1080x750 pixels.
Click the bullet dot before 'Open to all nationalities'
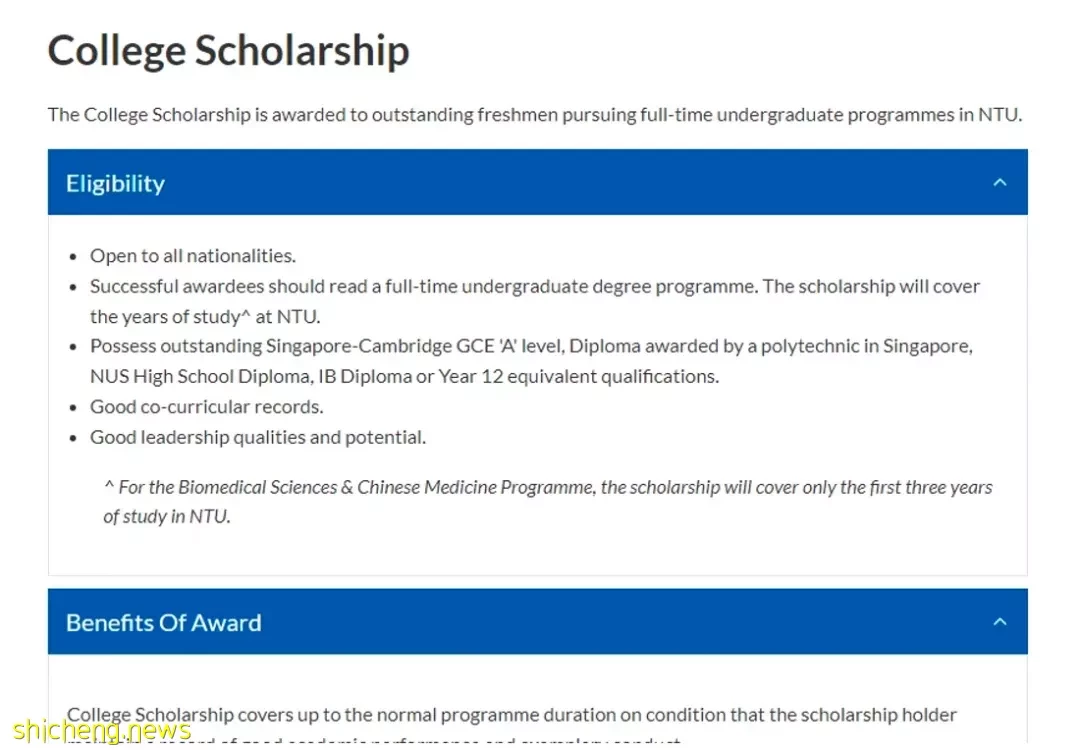pos(73,257)
